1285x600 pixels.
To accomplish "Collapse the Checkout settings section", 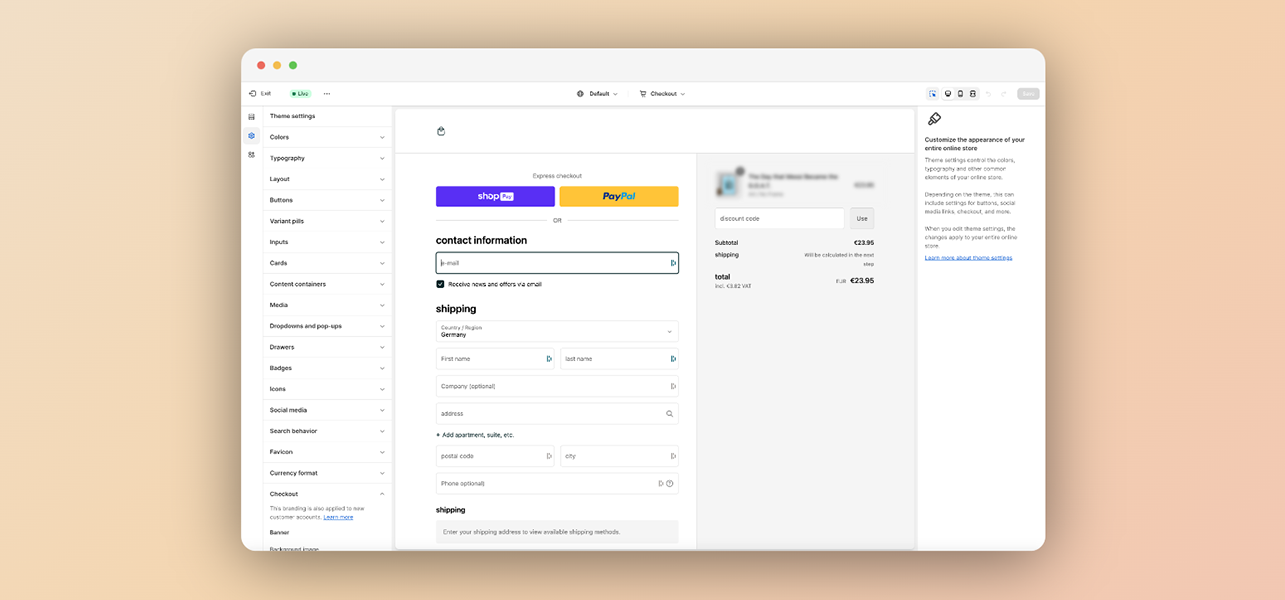I will [x=327, y=494].
